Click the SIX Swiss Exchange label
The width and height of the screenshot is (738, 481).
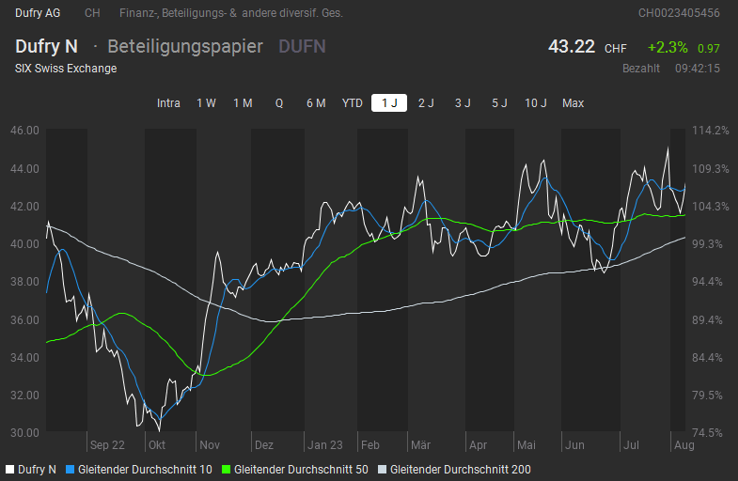pyautogui.click(x=66, y=68)
